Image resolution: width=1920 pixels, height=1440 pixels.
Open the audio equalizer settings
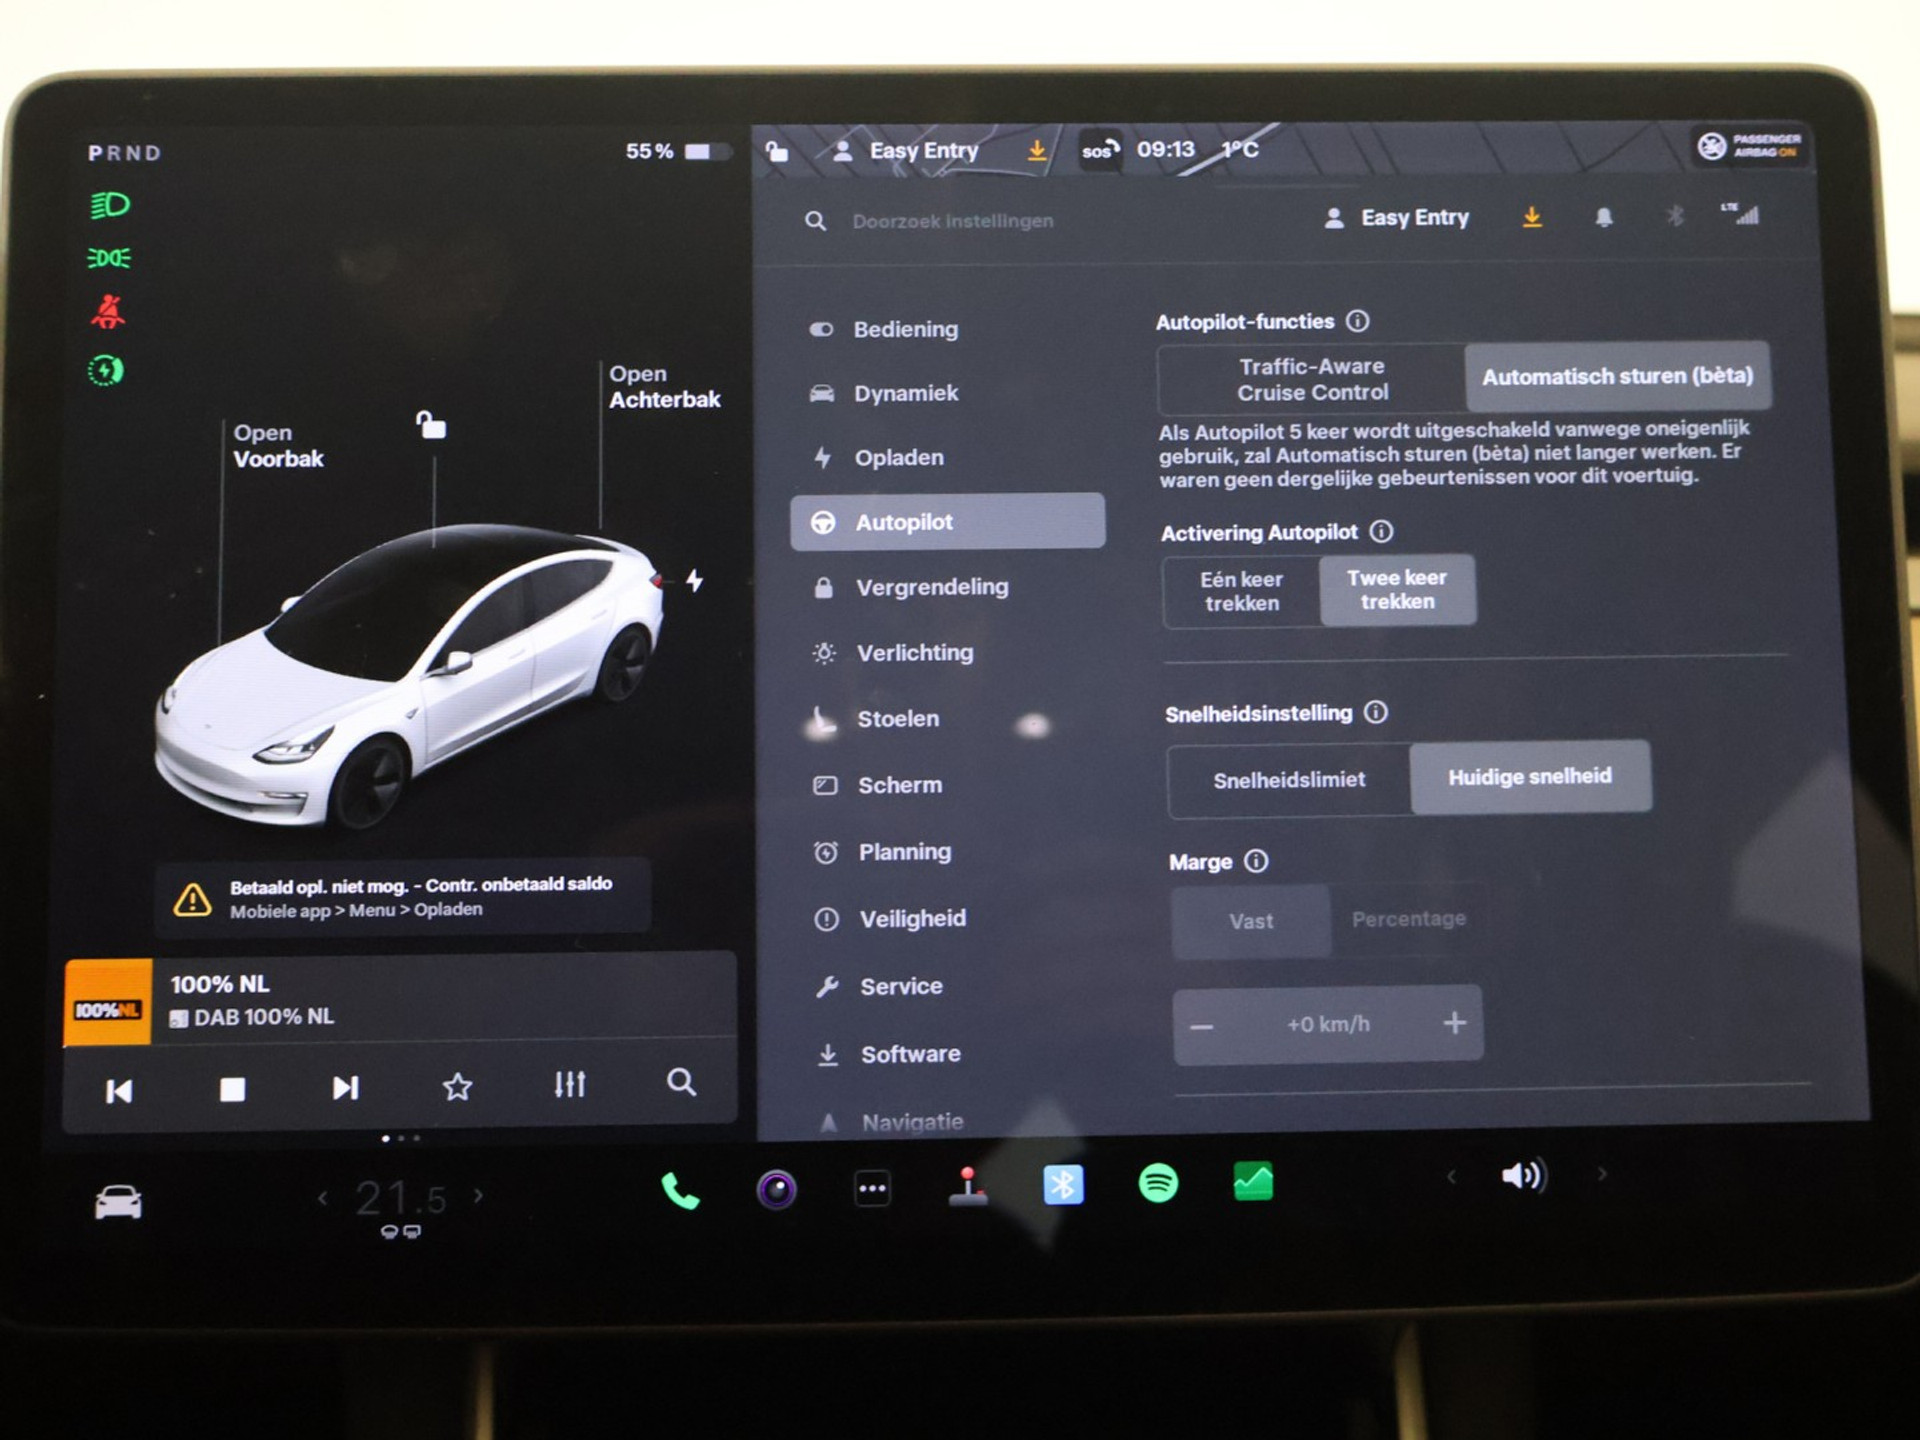coord(570,1084)
